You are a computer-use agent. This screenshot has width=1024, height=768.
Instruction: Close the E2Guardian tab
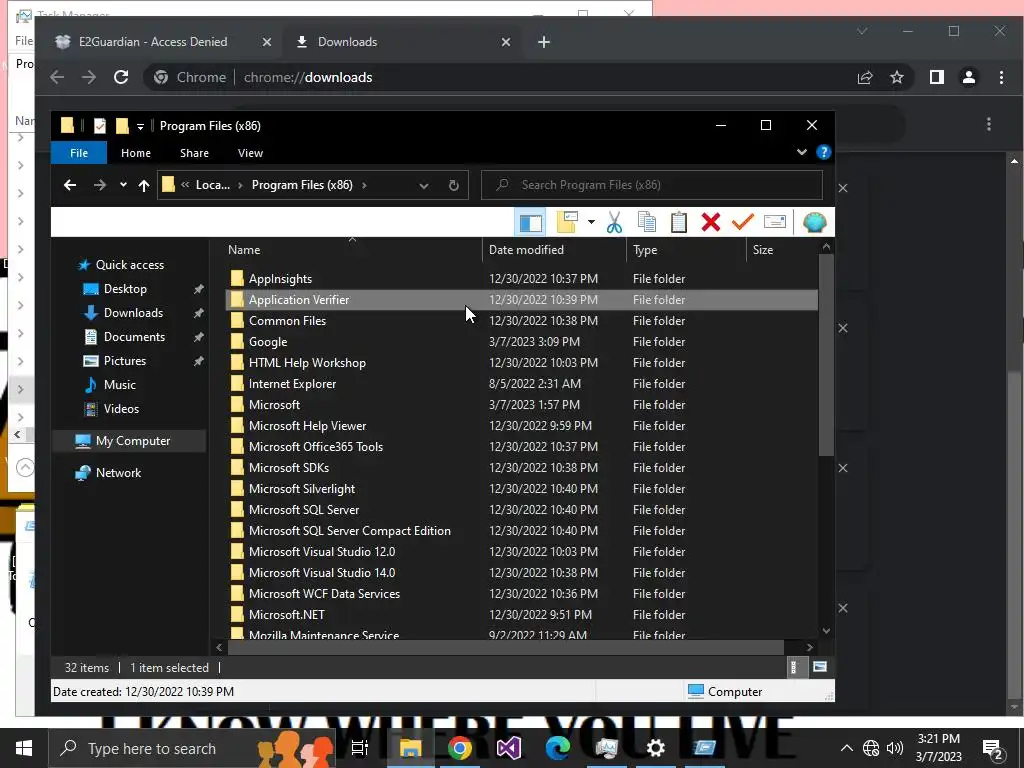(x=266, y=42)
